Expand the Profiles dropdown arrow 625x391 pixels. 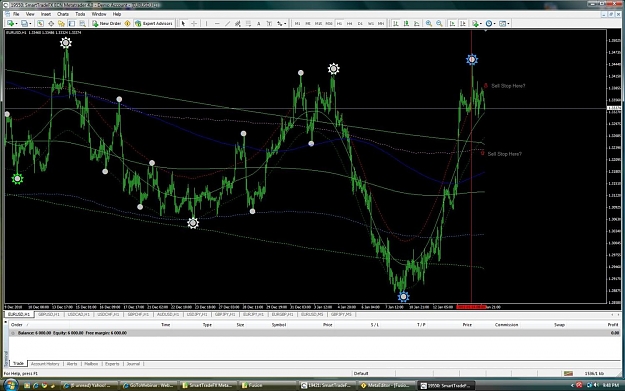[30, 24]
